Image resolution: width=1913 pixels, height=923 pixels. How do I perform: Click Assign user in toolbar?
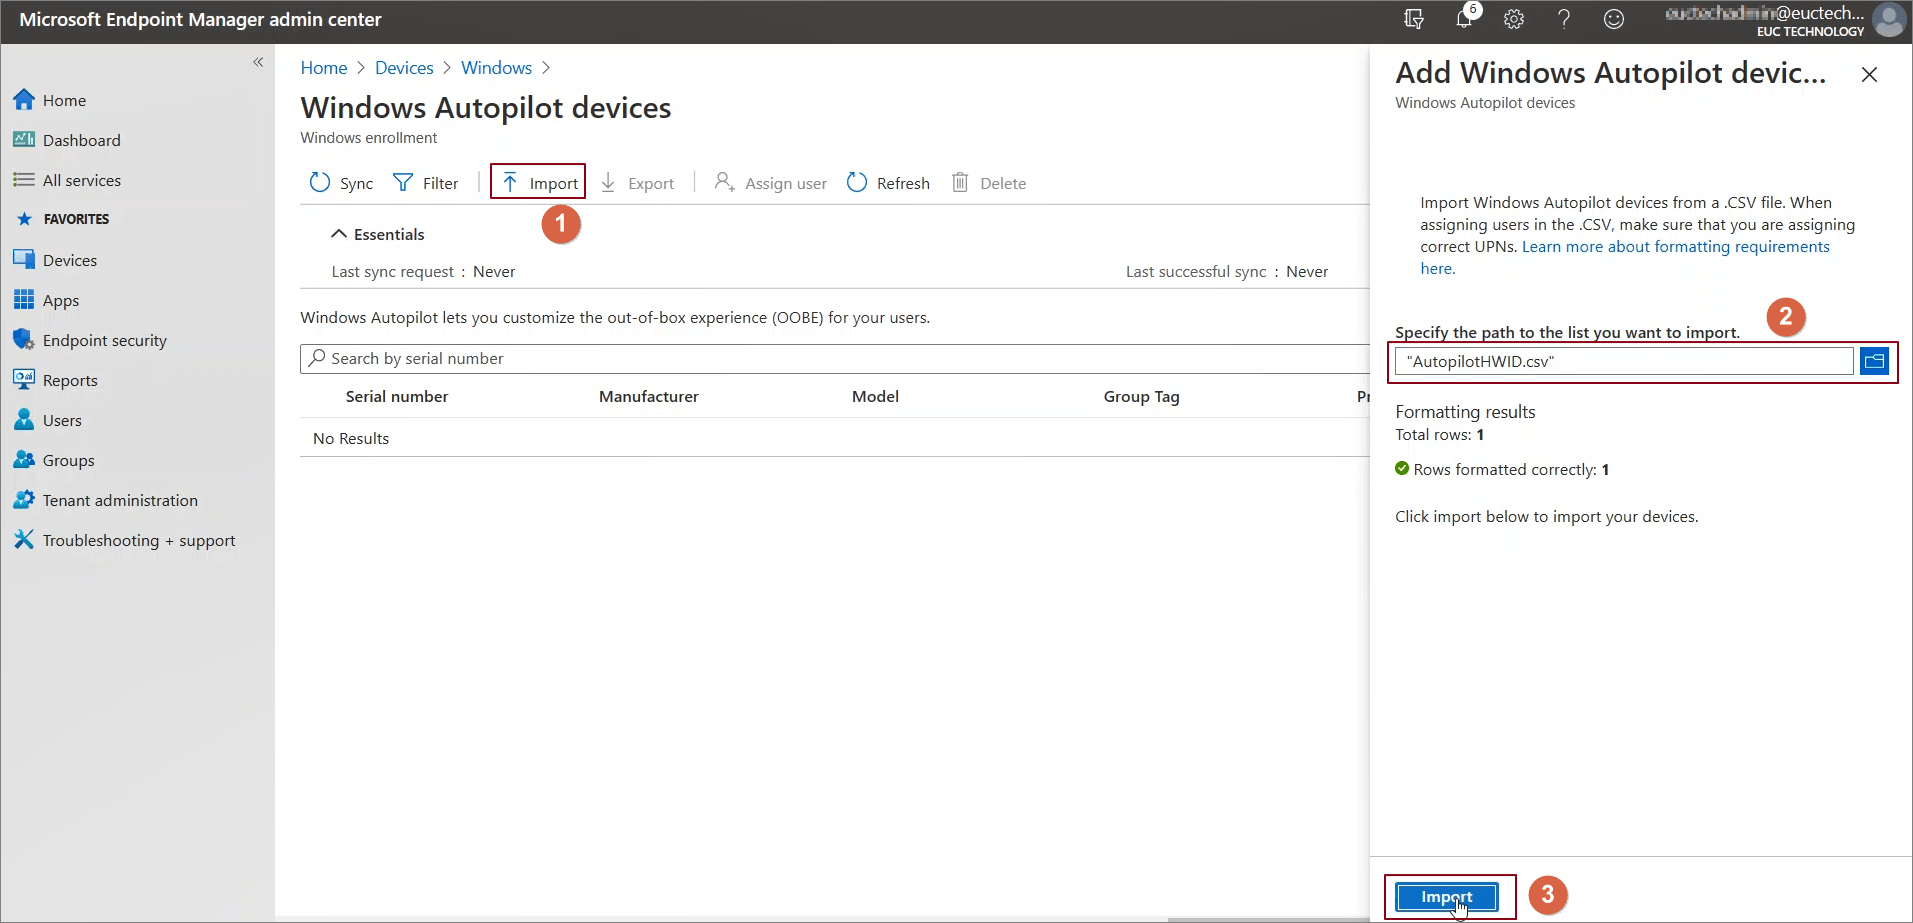770,183
